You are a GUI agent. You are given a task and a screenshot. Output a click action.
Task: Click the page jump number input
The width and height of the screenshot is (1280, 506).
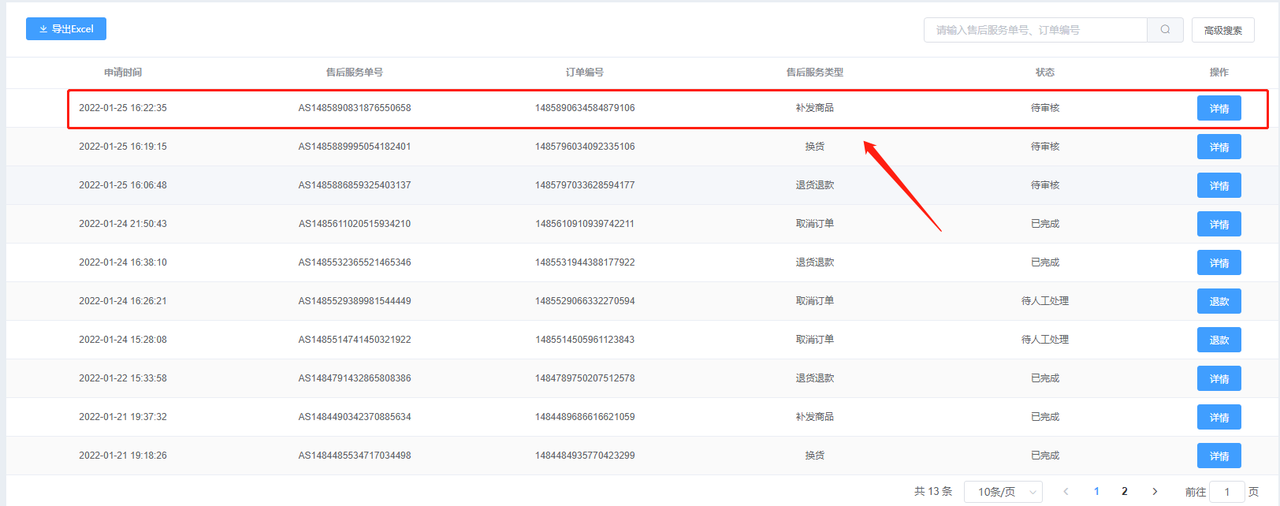1227,492
